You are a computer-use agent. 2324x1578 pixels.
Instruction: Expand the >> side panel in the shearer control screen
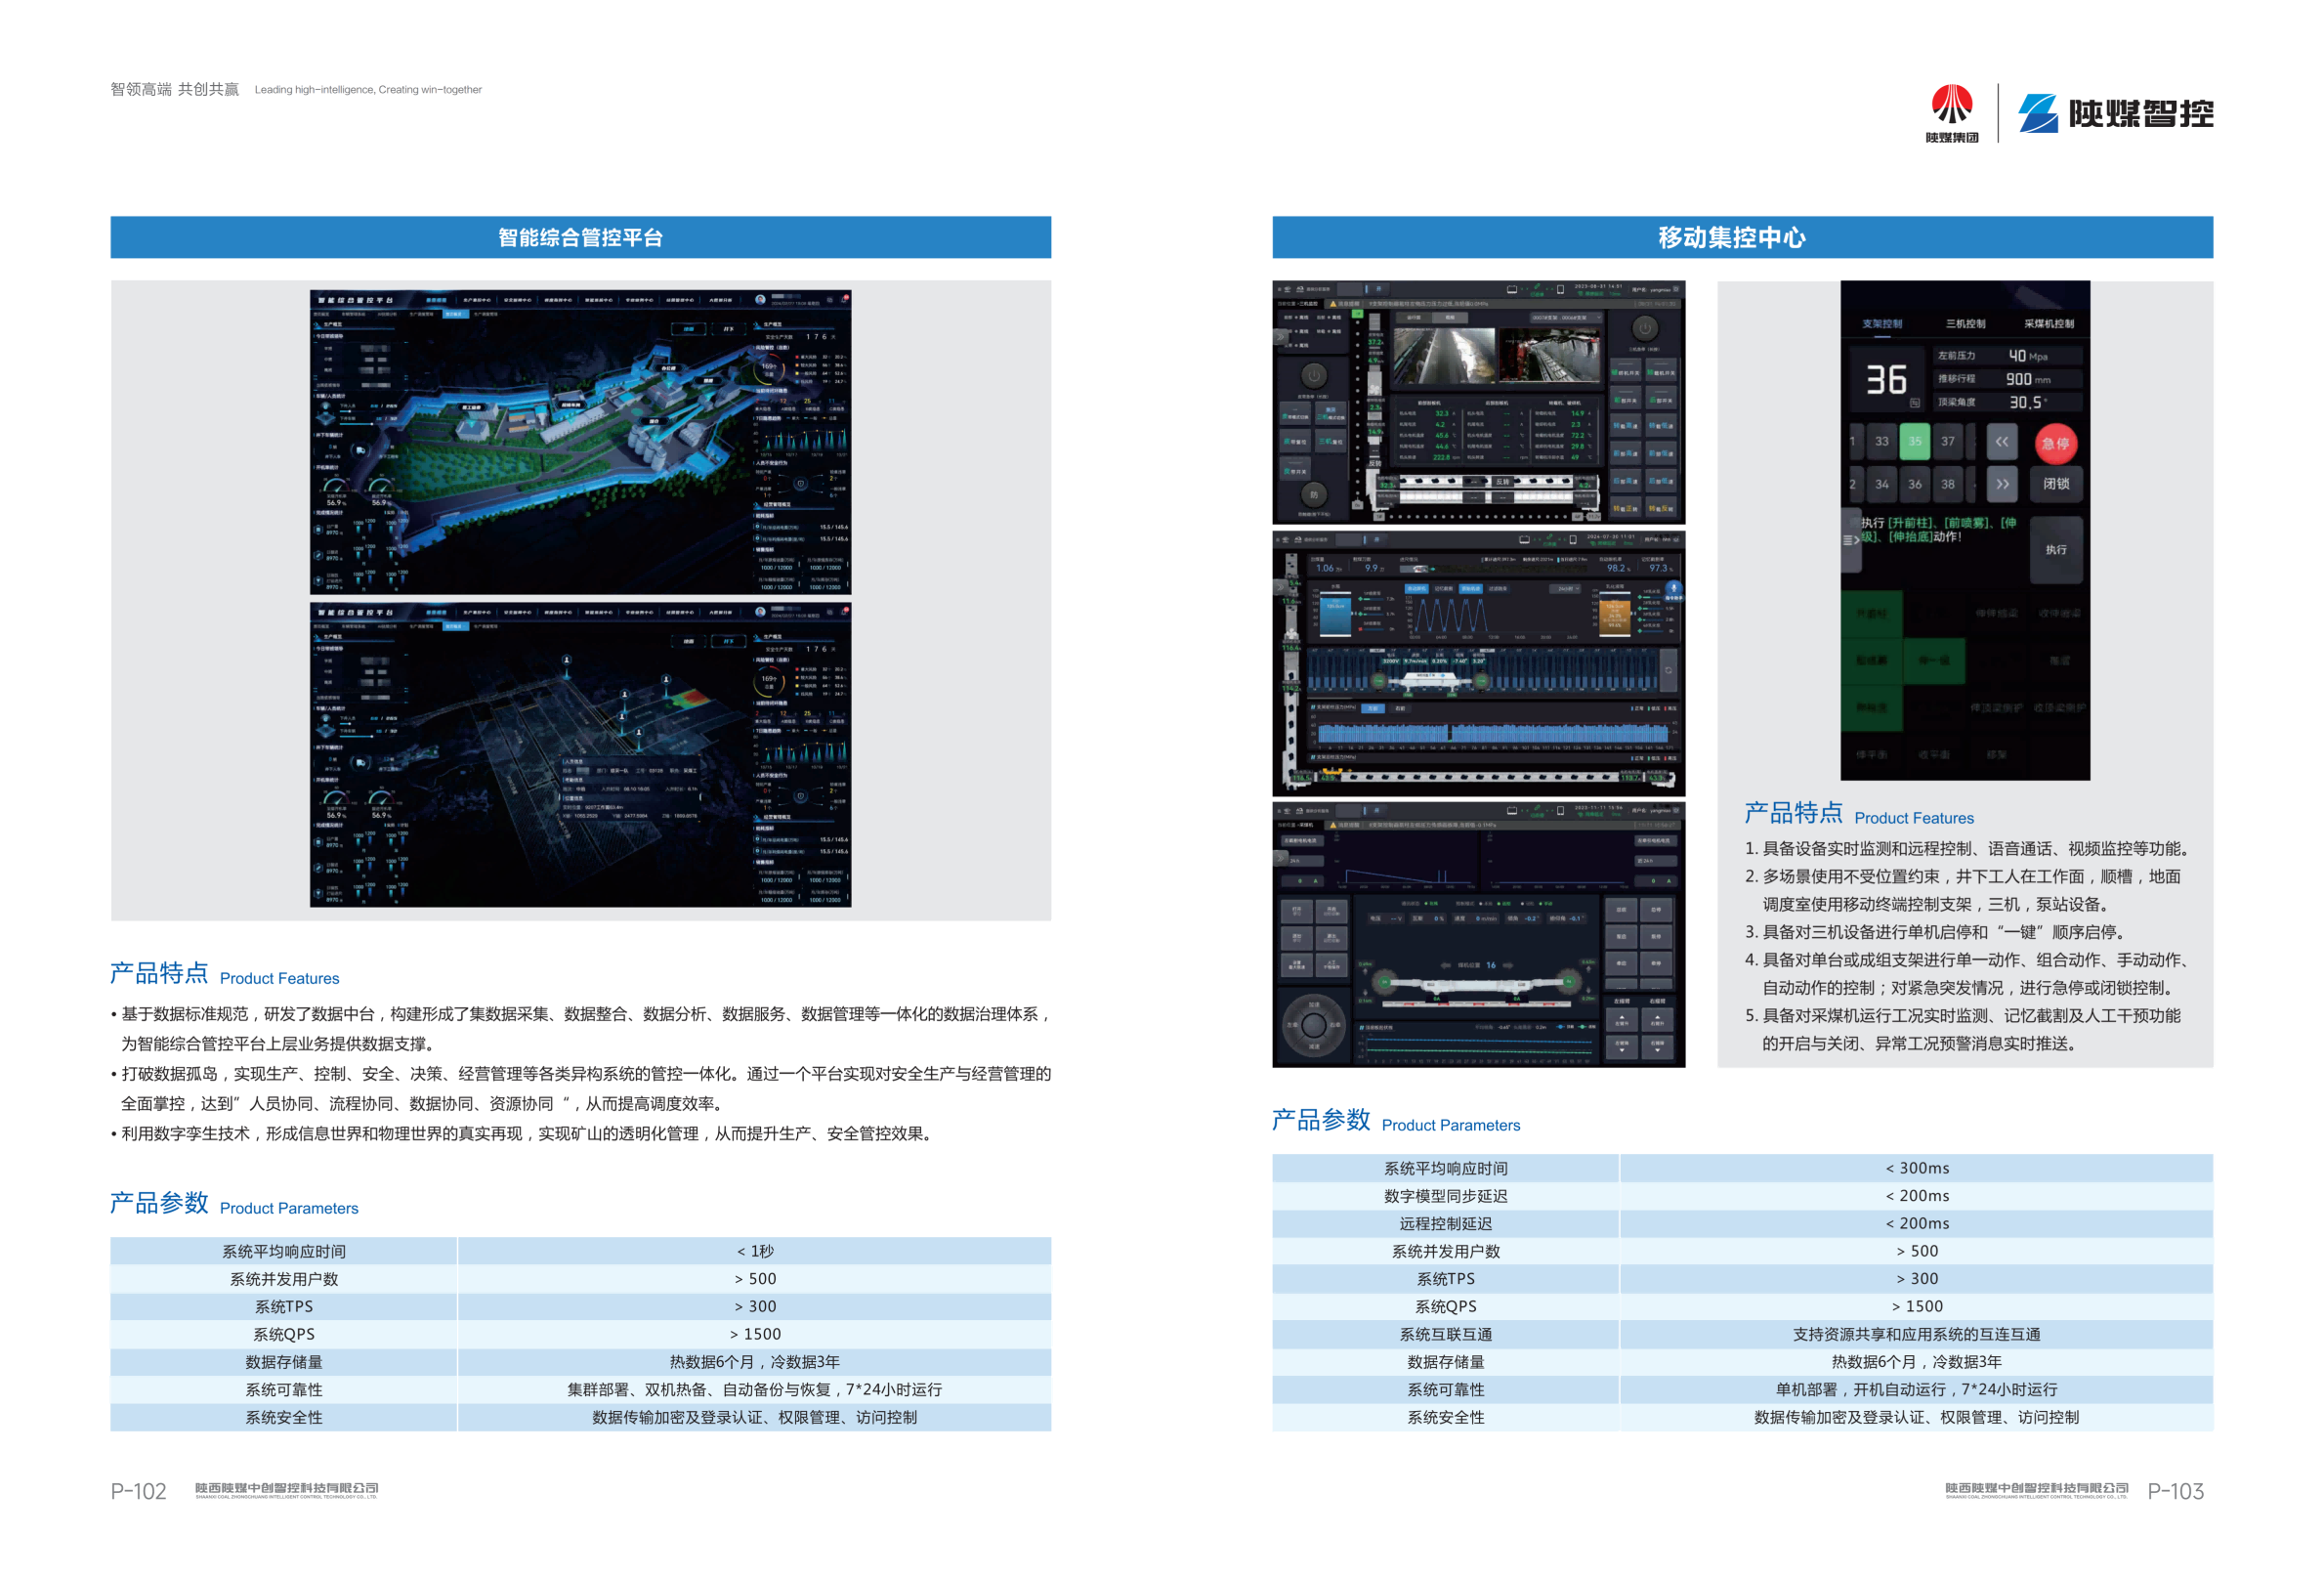pyautogui.click(x=1279, y=857)
